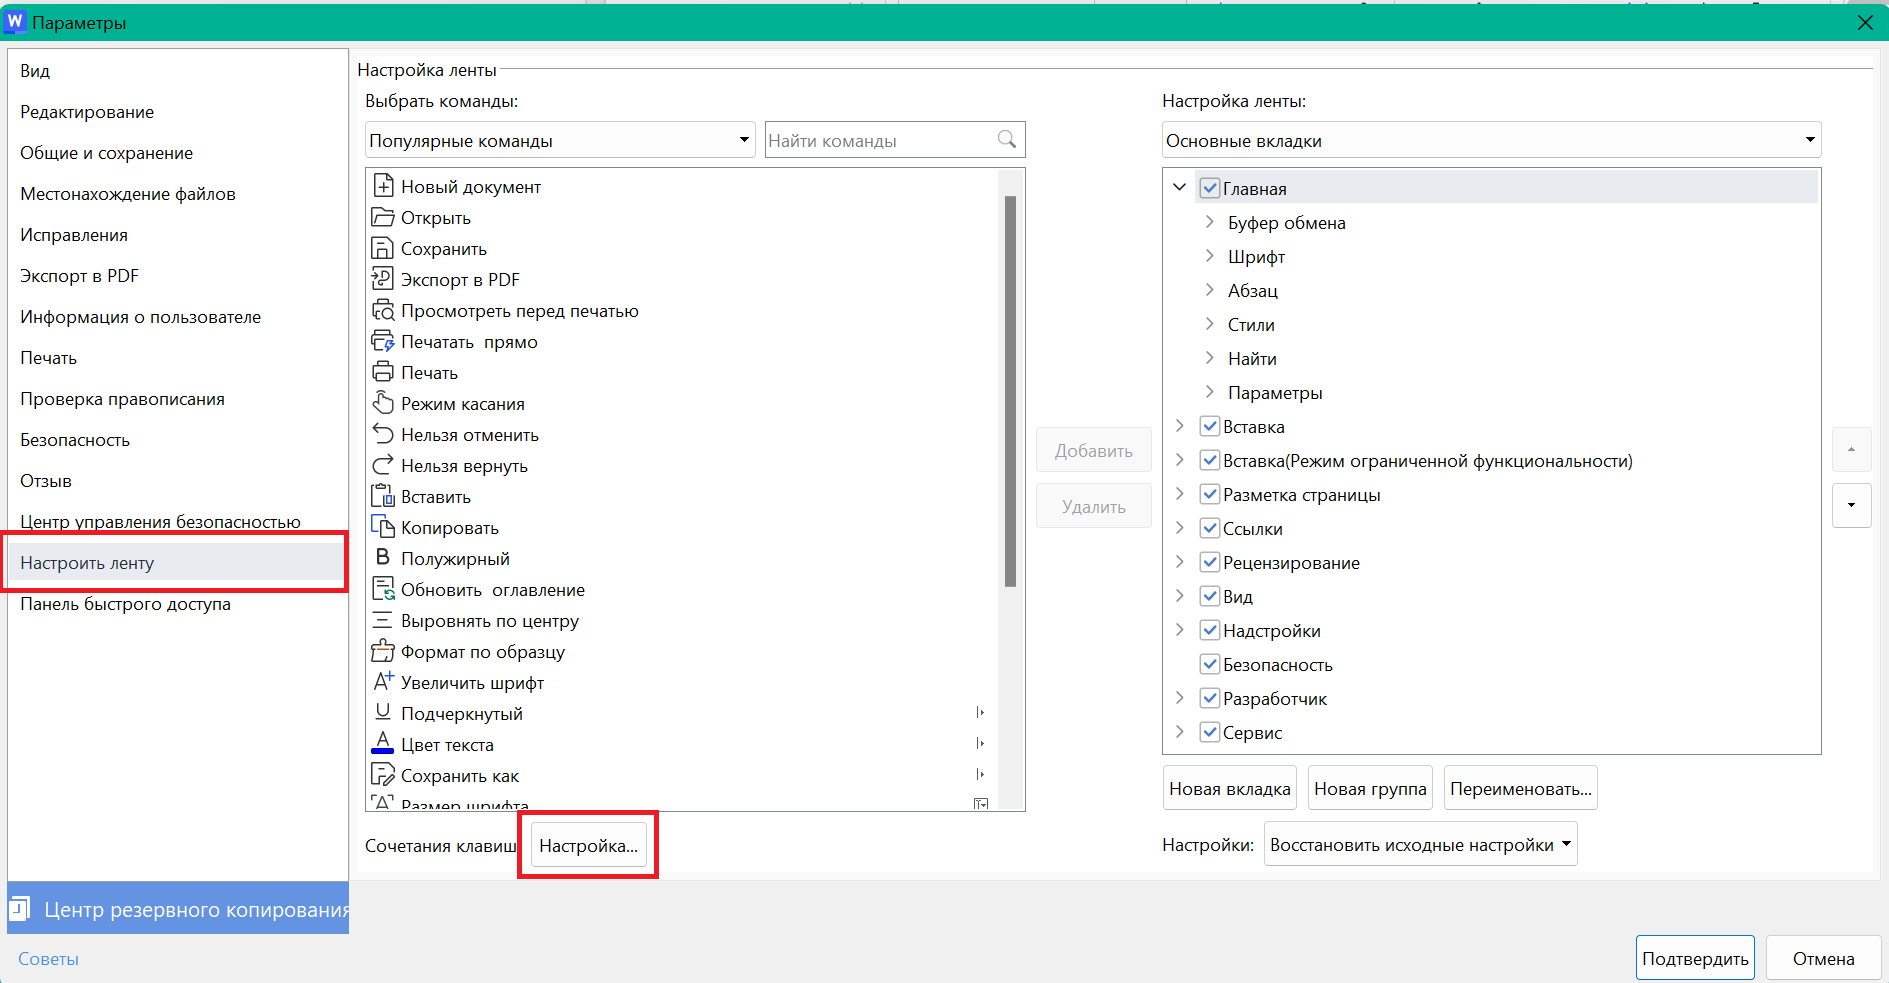Select the text color icon
Image resolution: width=1889 pixels, height=983 pixels.
pos(383,744)
